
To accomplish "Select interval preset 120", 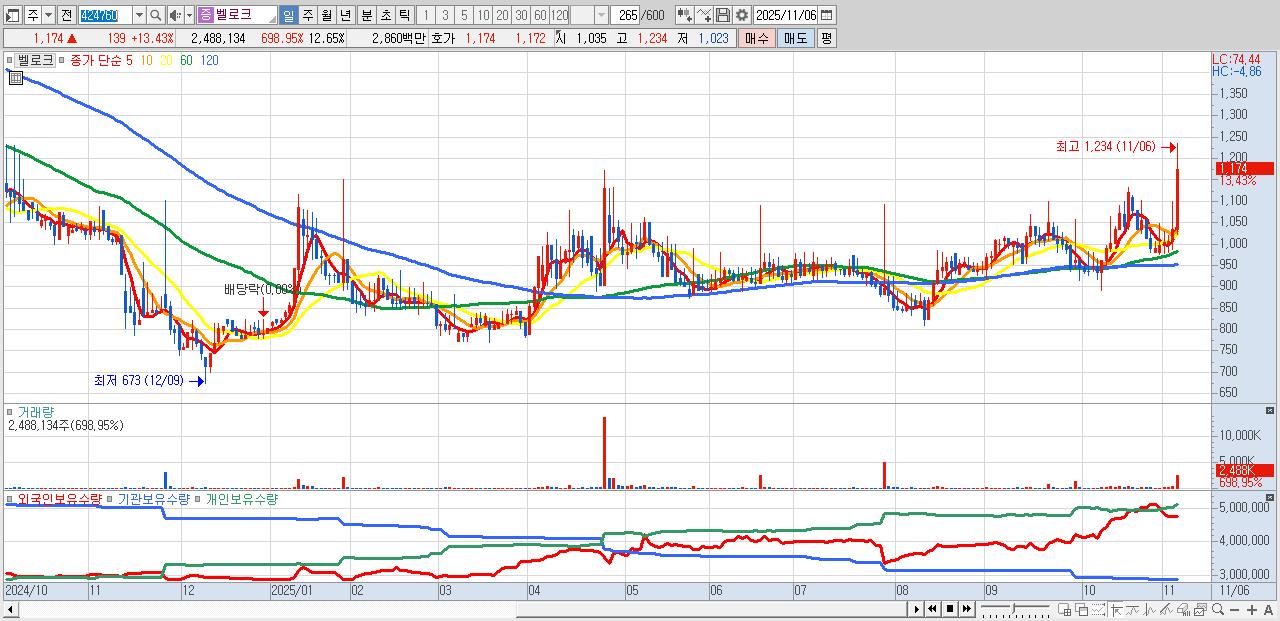I will tap(559, 15).
